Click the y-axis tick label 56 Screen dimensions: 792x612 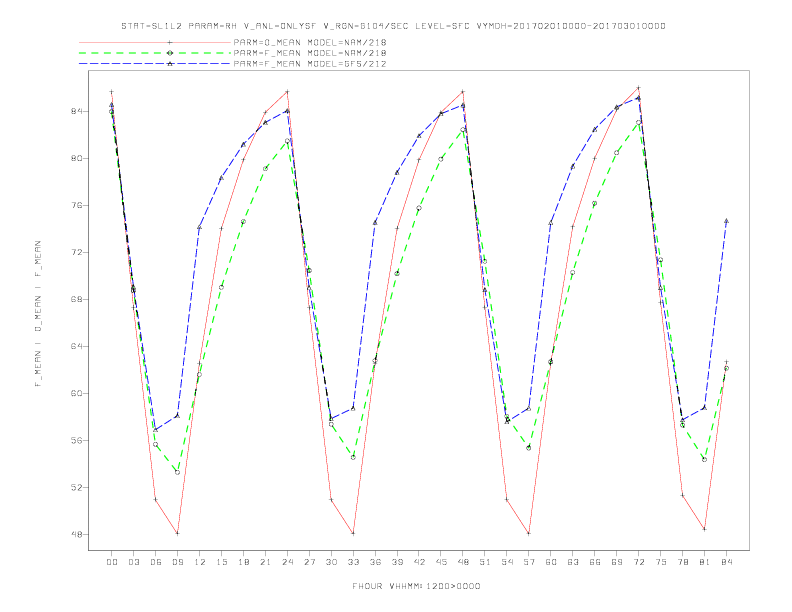(77, 440)
